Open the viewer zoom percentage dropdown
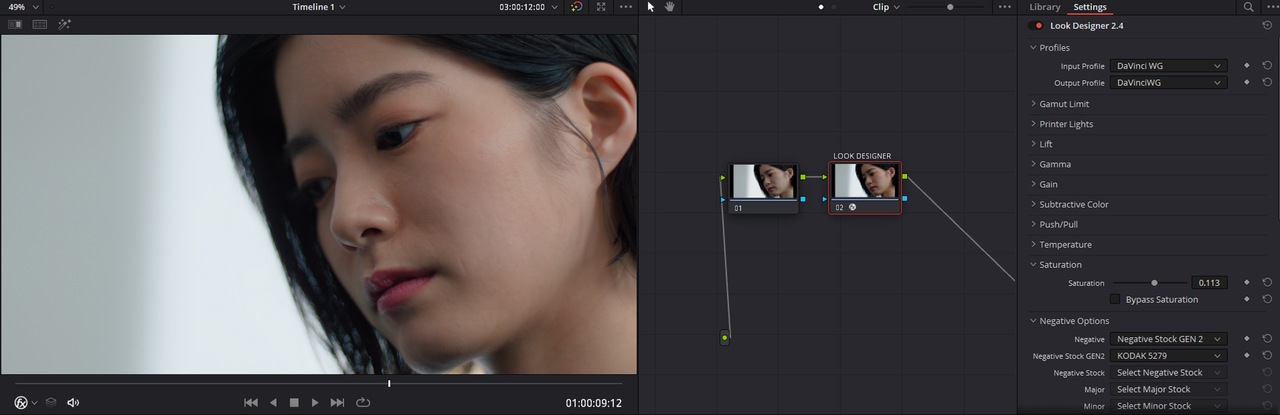 coord(23,7)
